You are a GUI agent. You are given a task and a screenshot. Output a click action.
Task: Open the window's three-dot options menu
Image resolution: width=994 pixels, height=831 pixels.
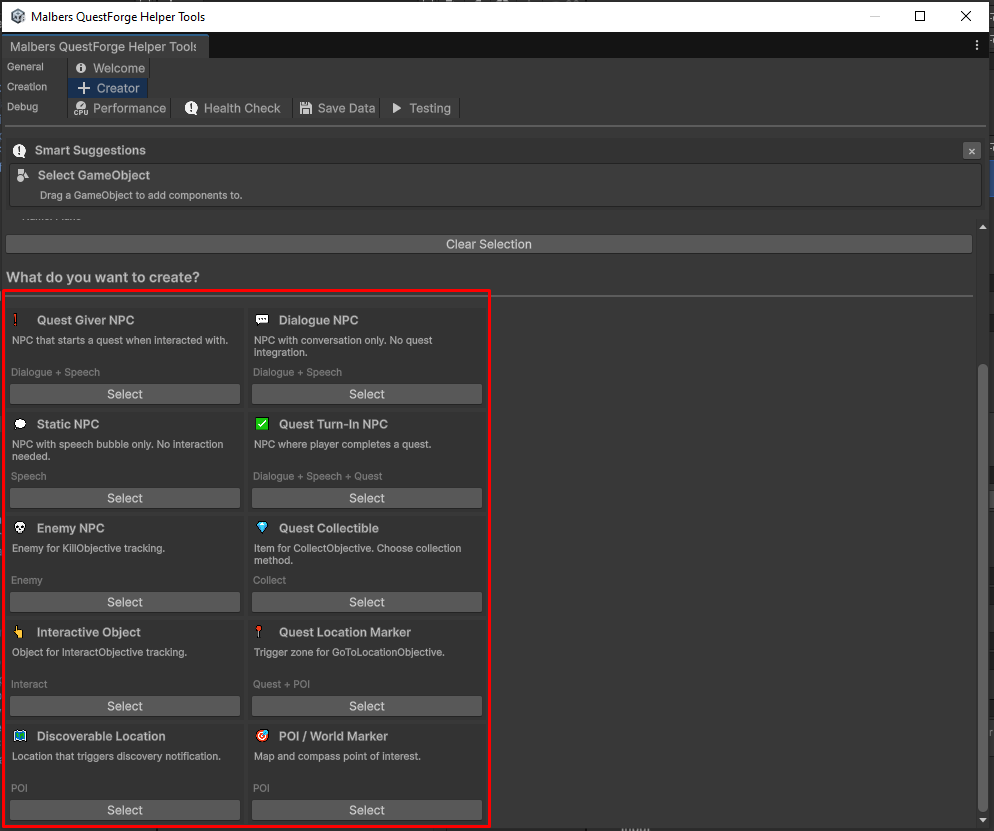[977, 46]
